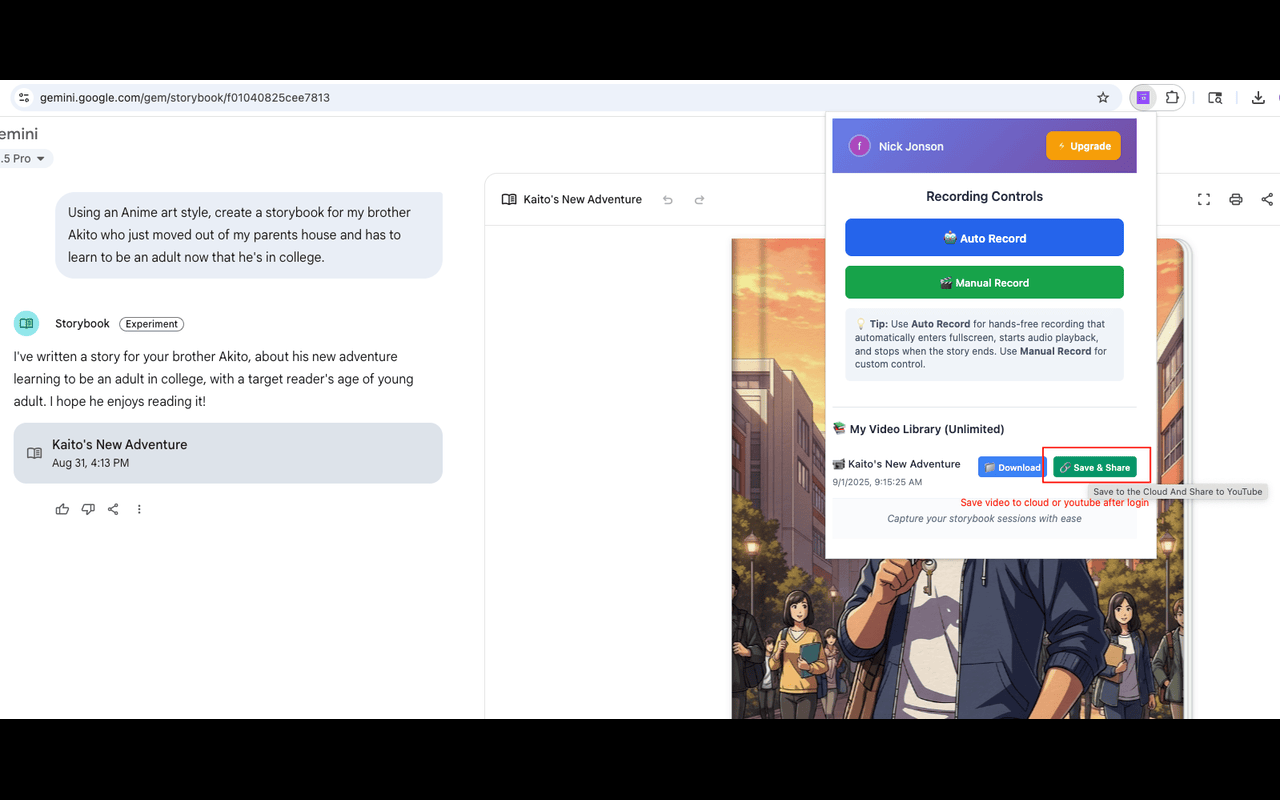
Task: Click the 9/1/2025, 9:15:25 AM timestamp
Action: (x=877, y=482)
